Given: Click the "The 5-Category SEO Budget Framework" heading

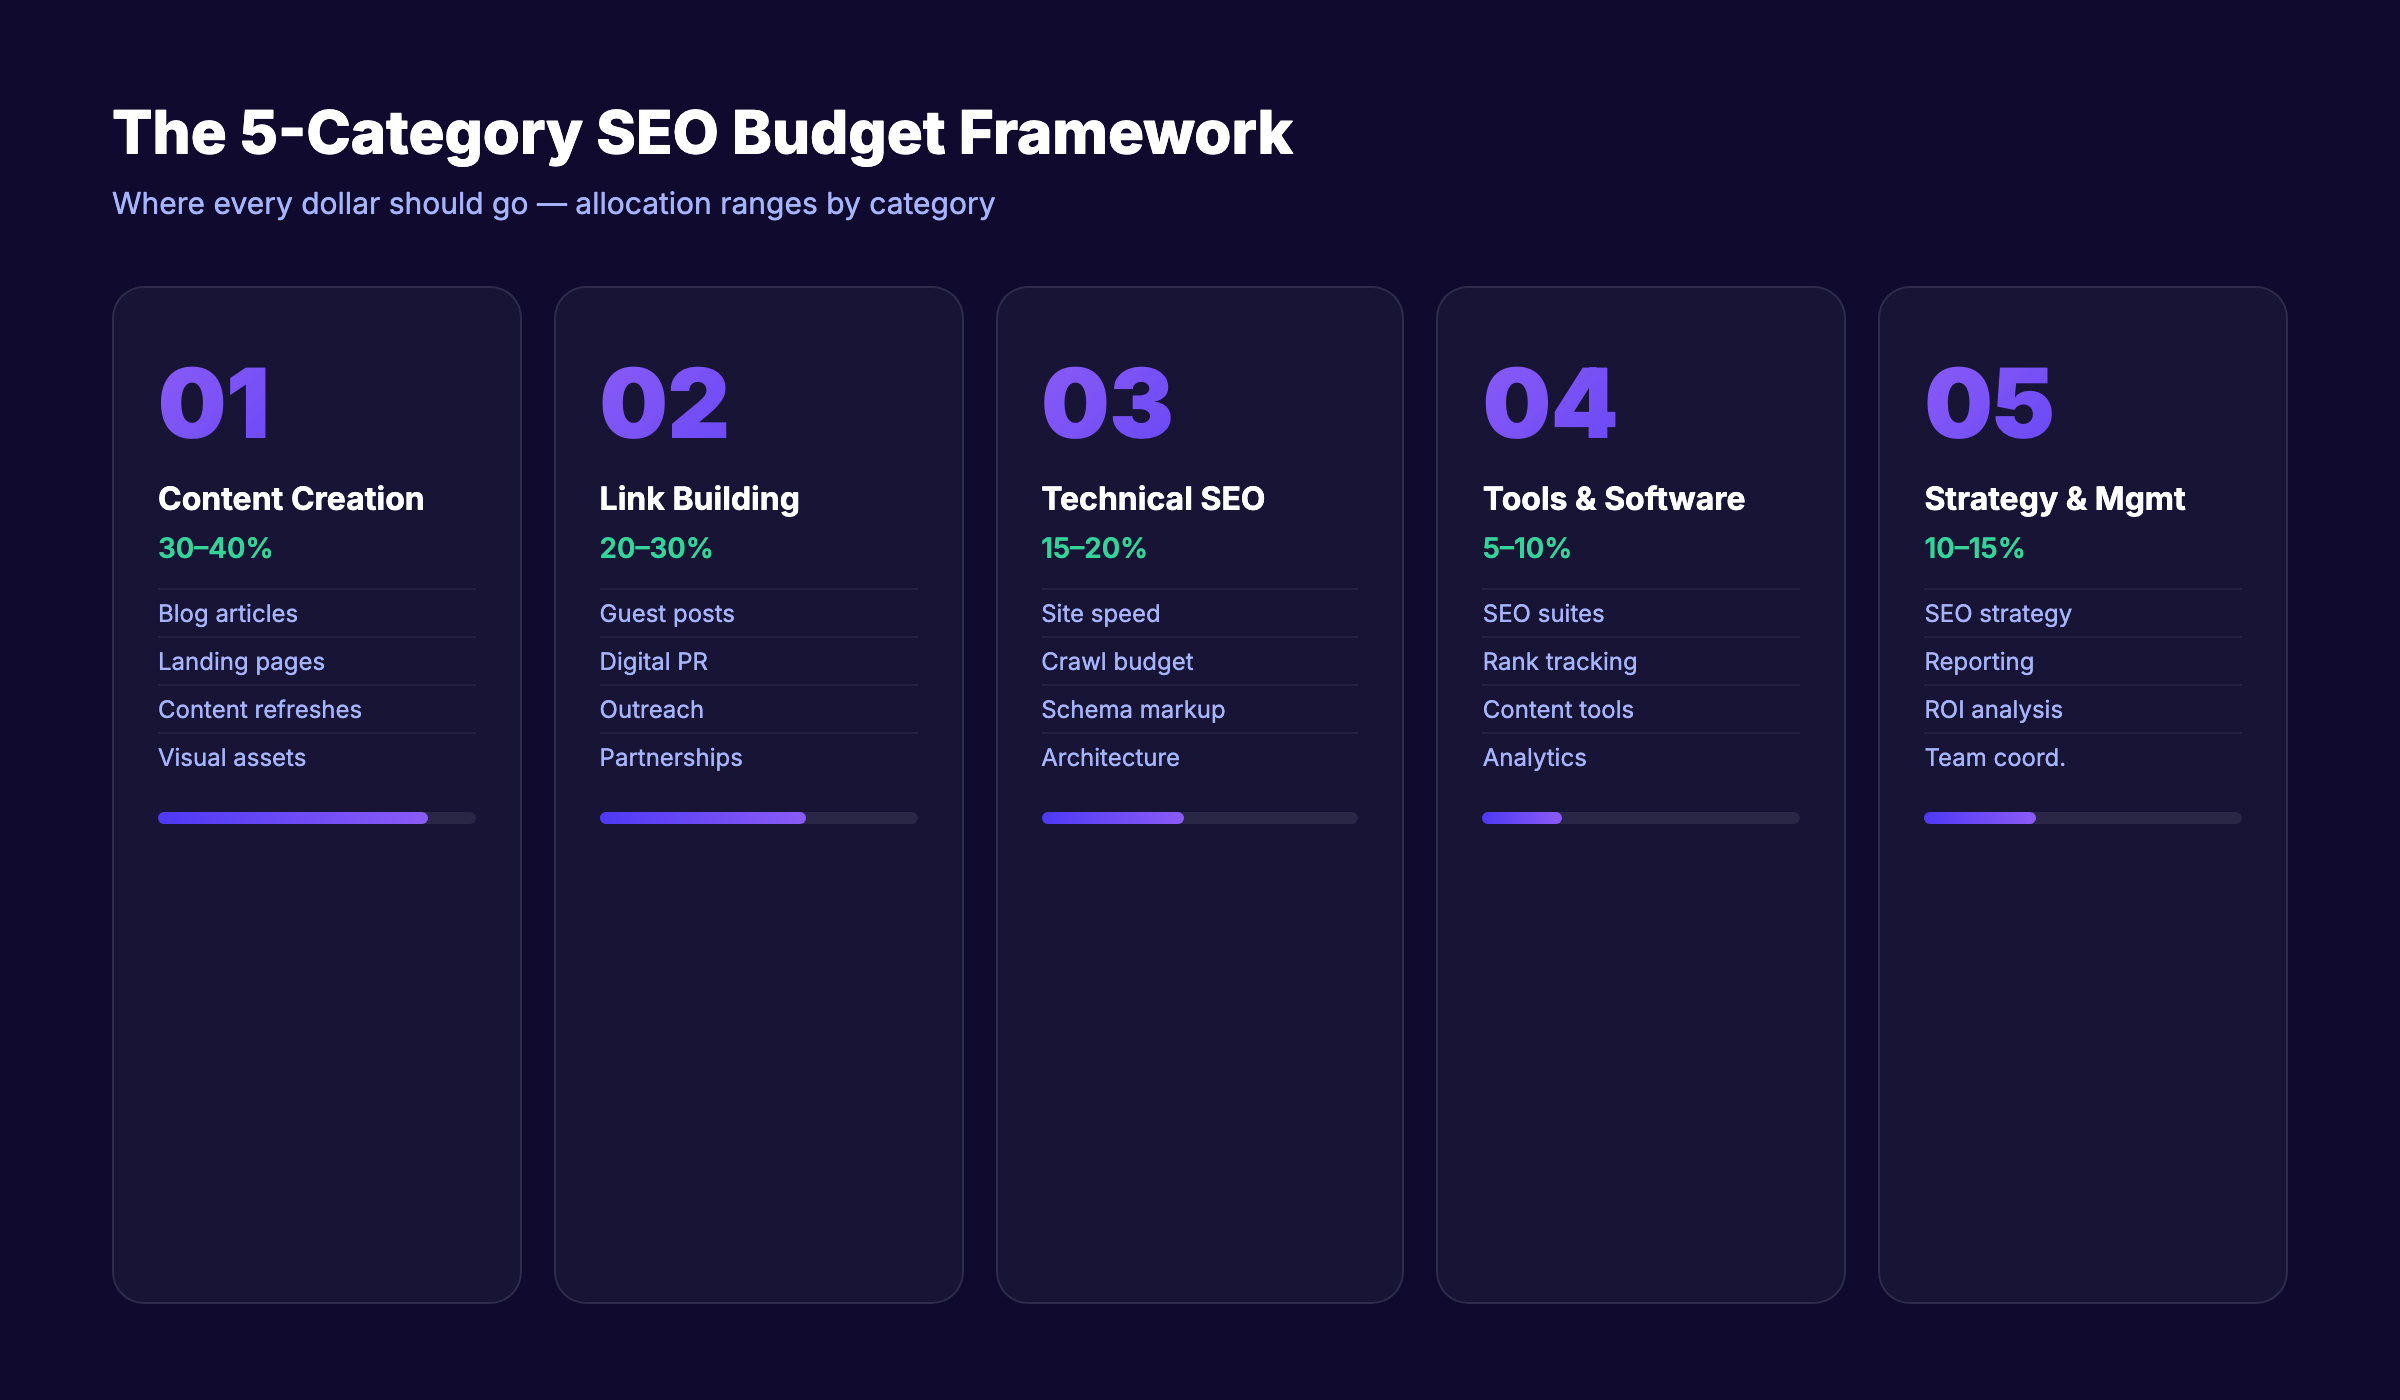Looking at the screenshot, I should [x=703, y=130].
